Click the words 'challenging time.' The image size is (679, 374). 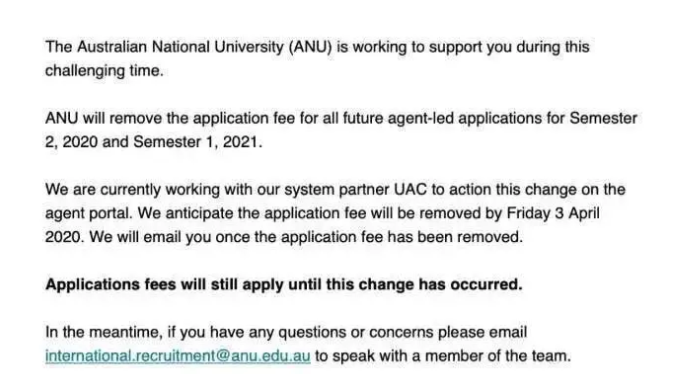click(x=104, y=71)
